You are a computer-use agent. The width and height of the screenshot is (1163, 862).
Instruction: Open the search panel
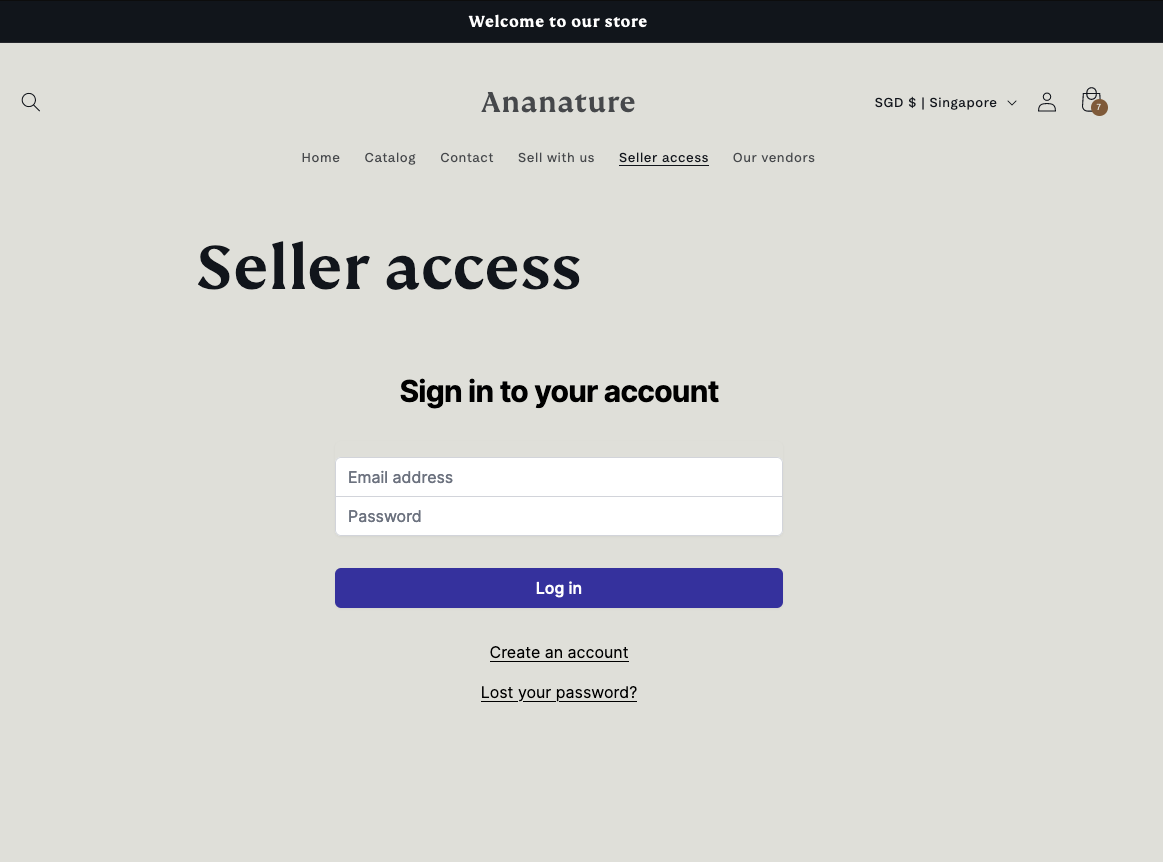tap(30, 102)
